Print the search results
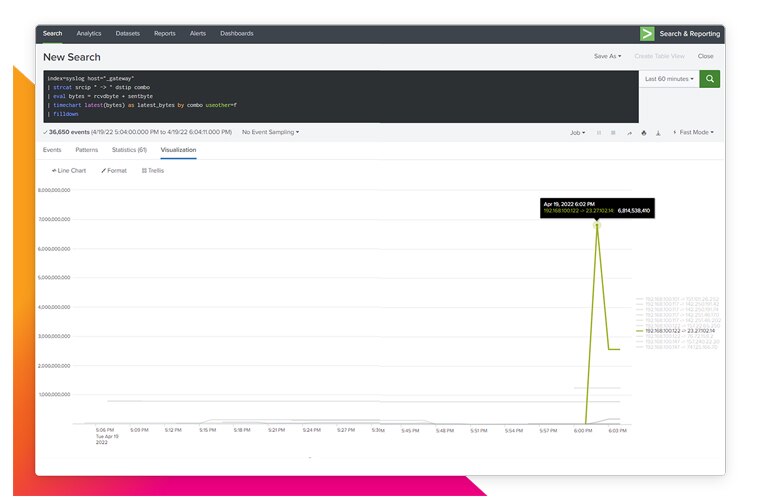Screen dimensions: 760x500 [644, 132]
